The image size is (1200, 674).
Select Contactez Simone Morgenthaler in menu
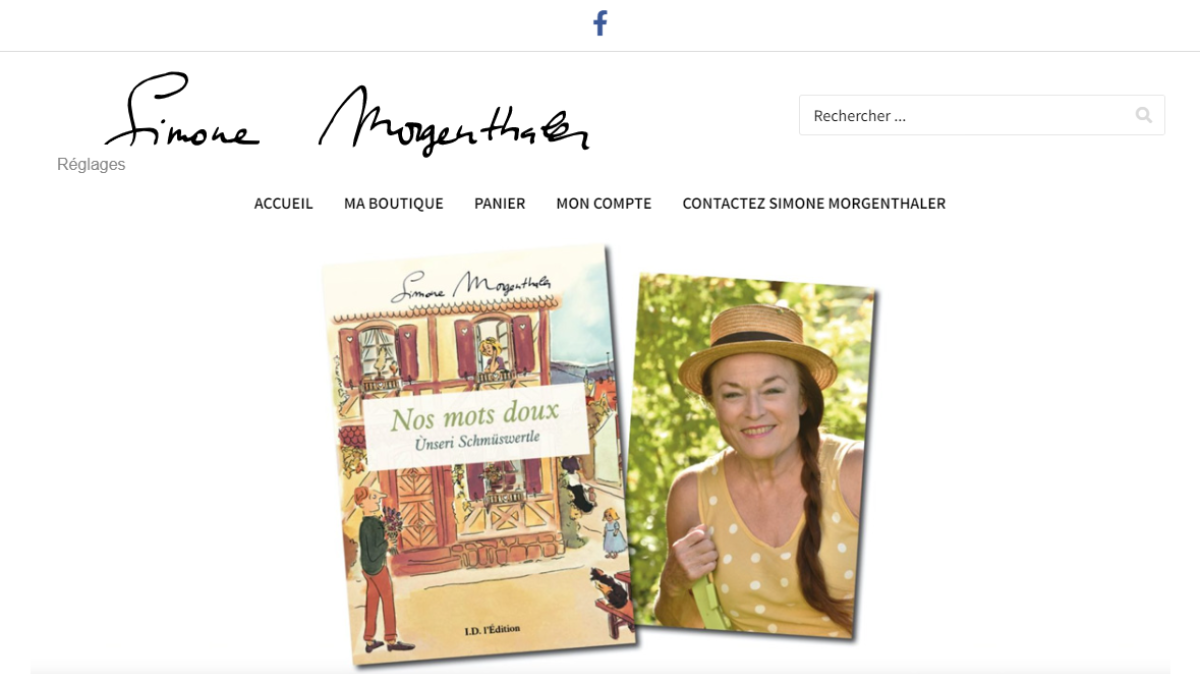[x=814, y=203]
